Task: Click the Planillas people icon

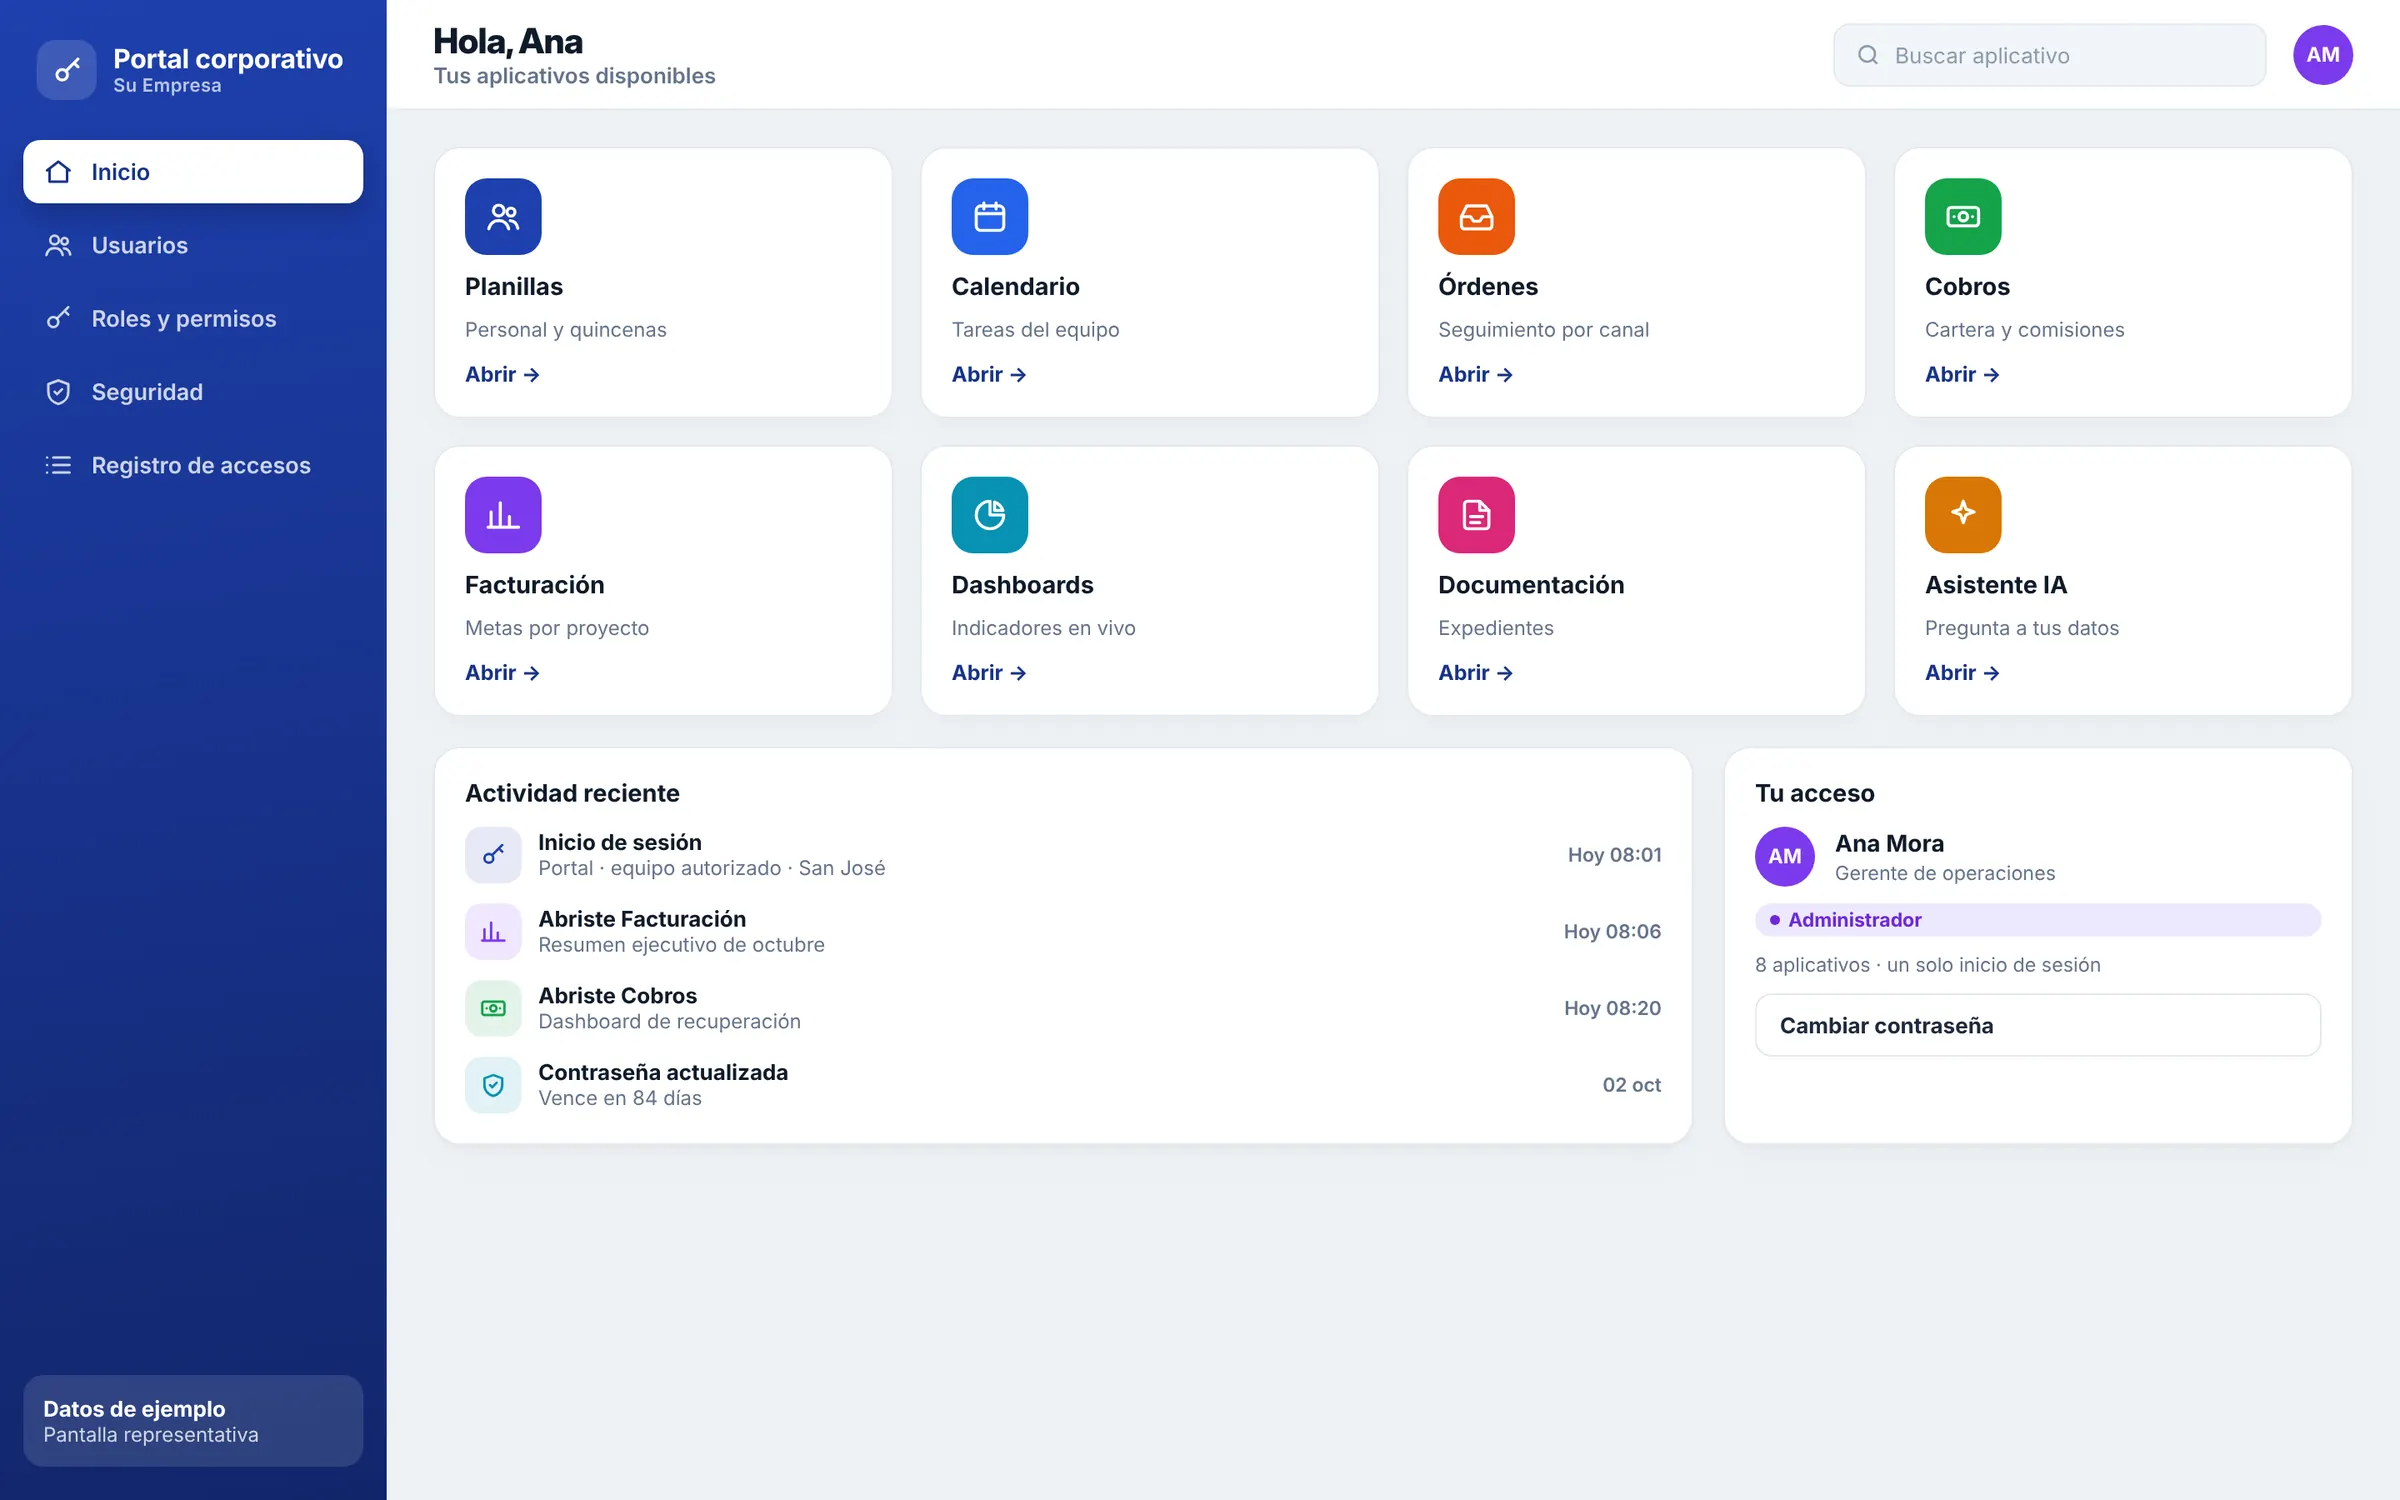Action: coord(503,217)
